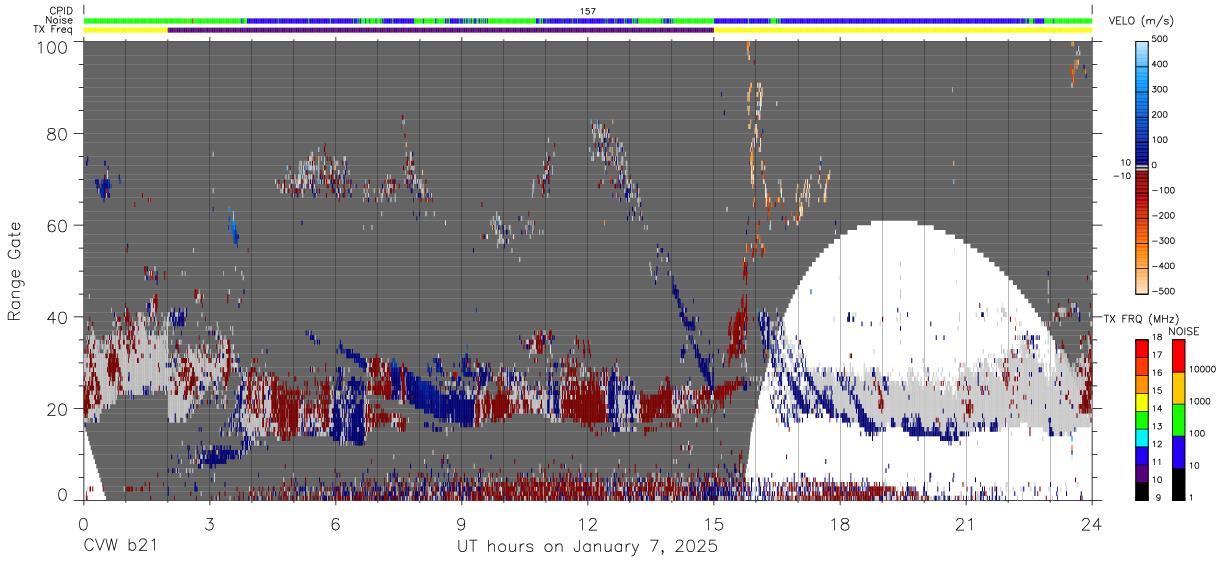This screenshot has width=1228, height=567.
Task: Click the range gate 20 tick label
Action: [56, 408]
